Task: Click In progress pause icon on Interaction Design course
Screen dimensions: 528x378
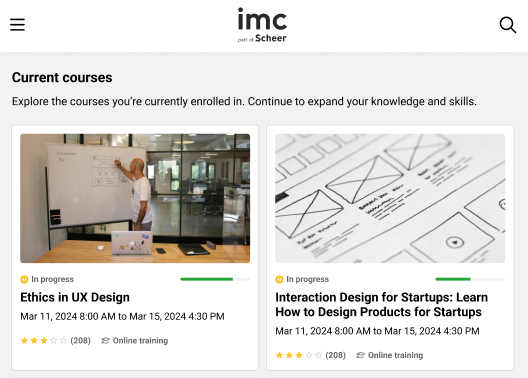Action: tap(279, 279)
